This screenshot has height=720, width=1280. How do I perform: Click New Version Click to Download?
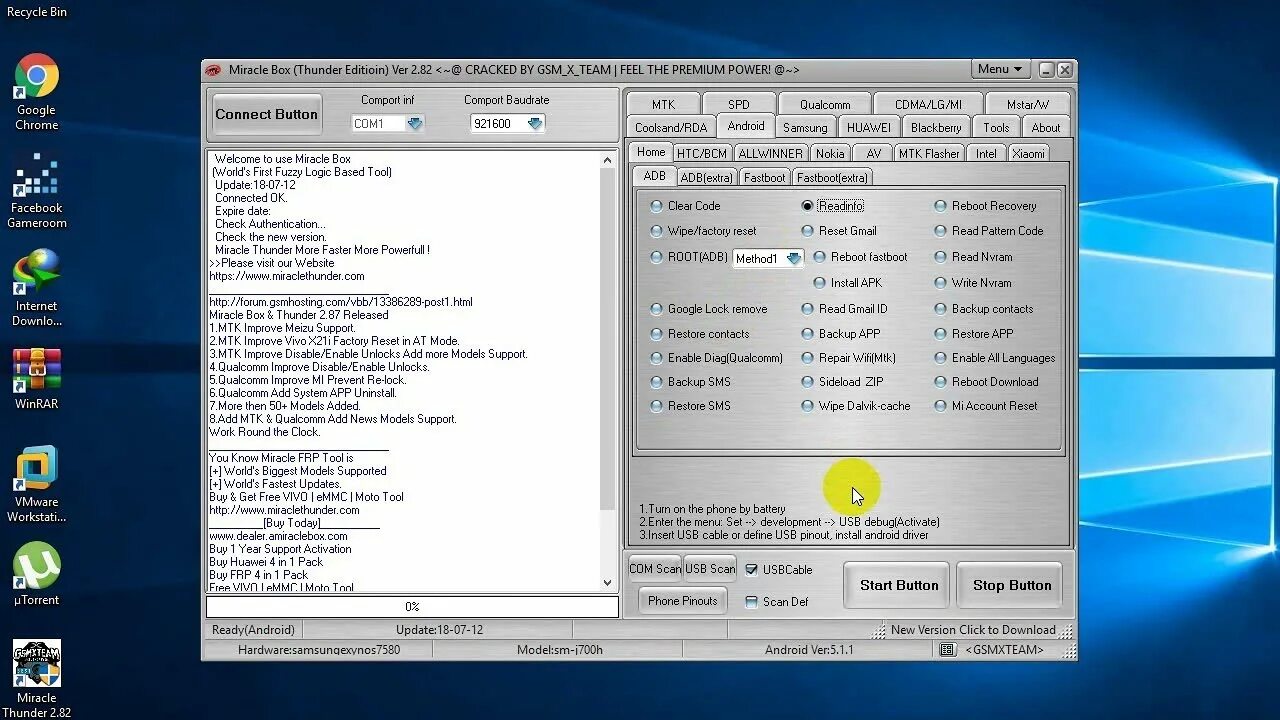click(x=973, y=630)
